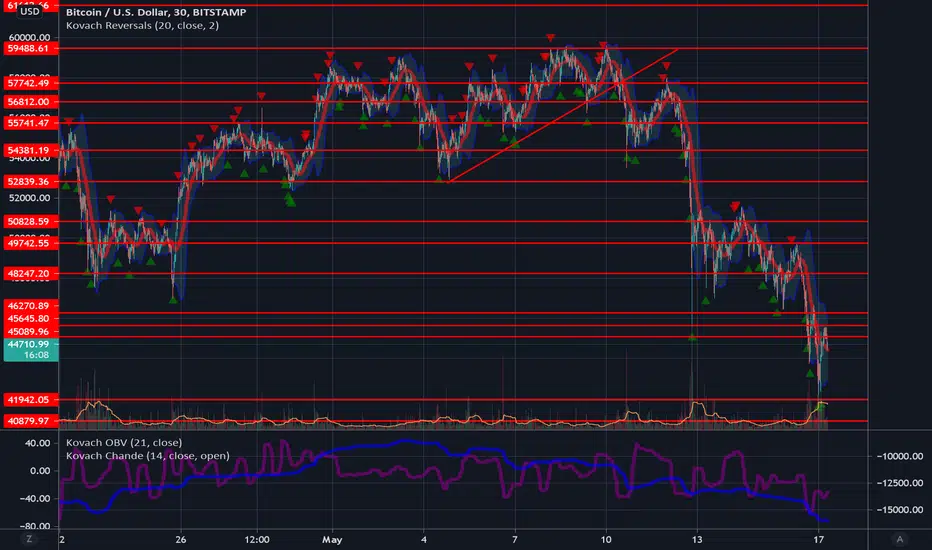
Task: Click the −15000.00 right axis value
Action: pyautogui.click(x=899, y=510)
